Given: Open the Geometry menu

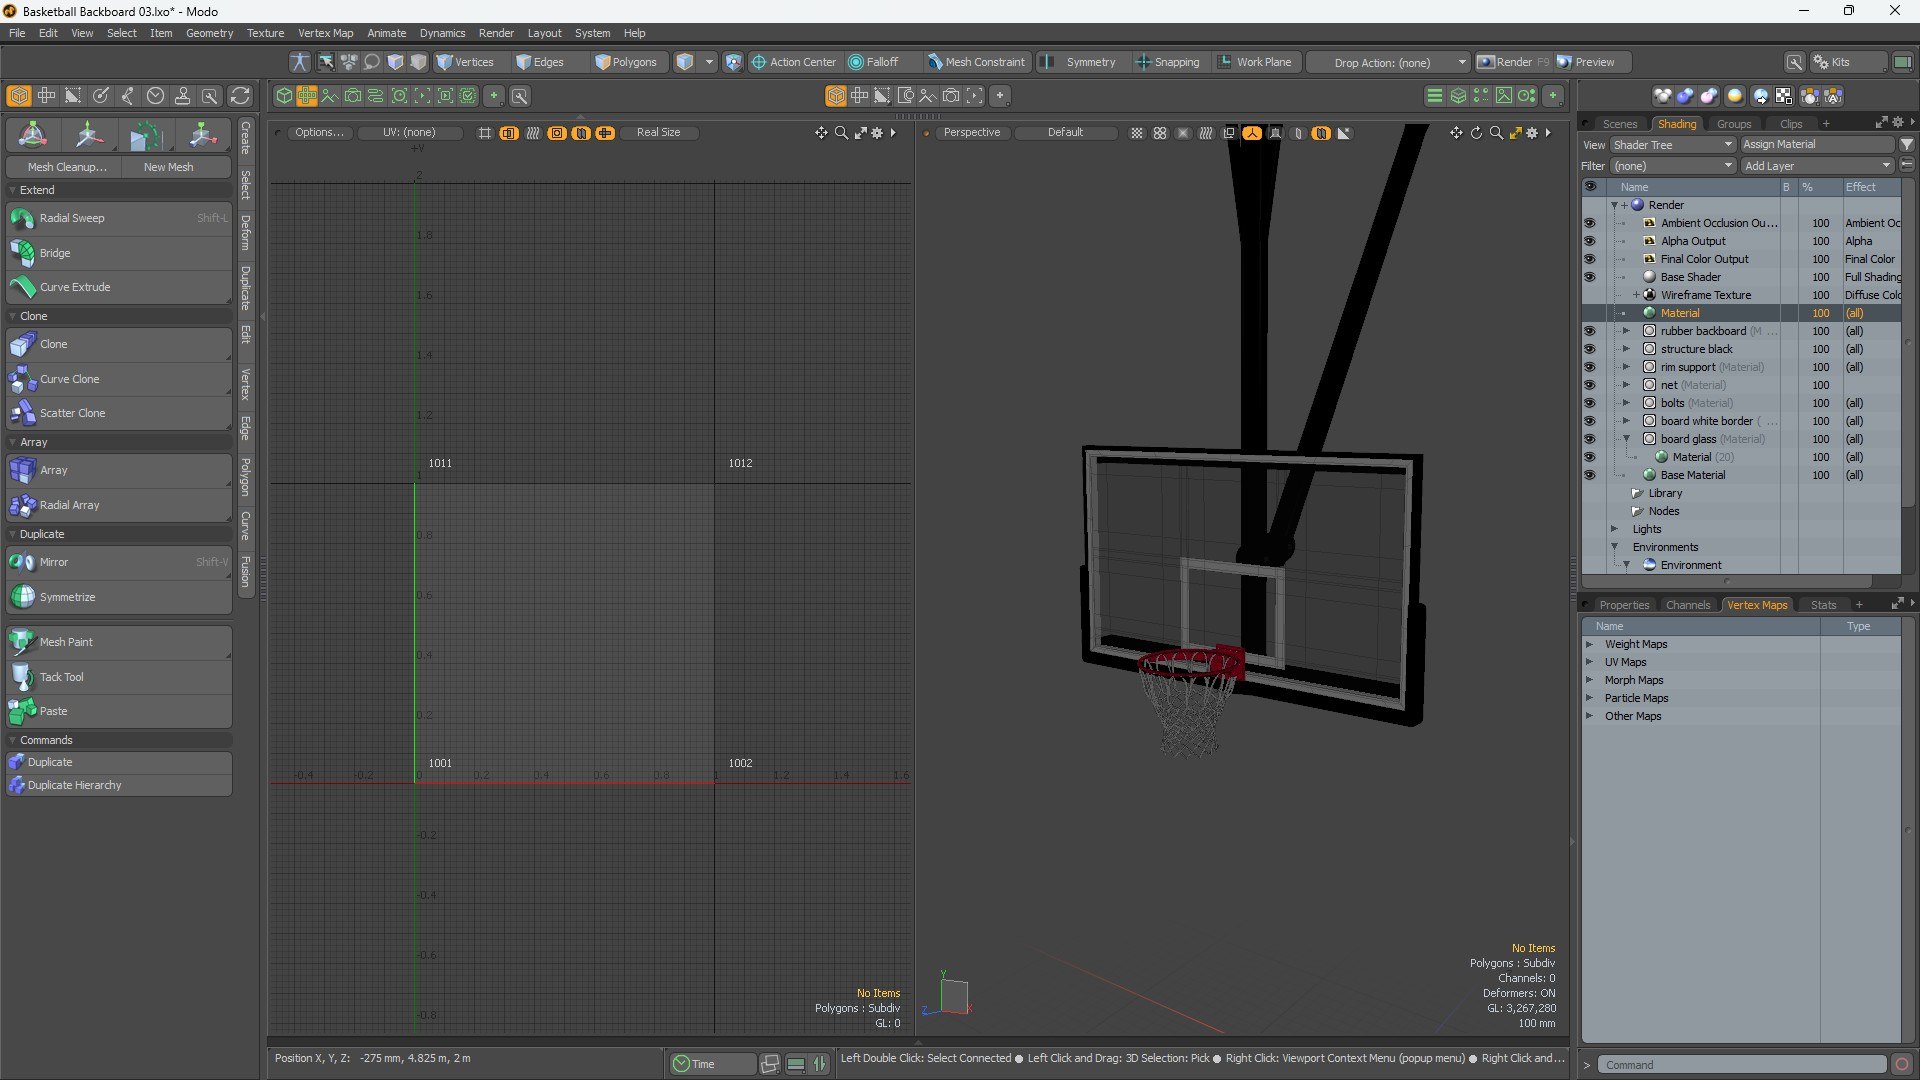Looking at the screenshot, I should pos(209,33).
